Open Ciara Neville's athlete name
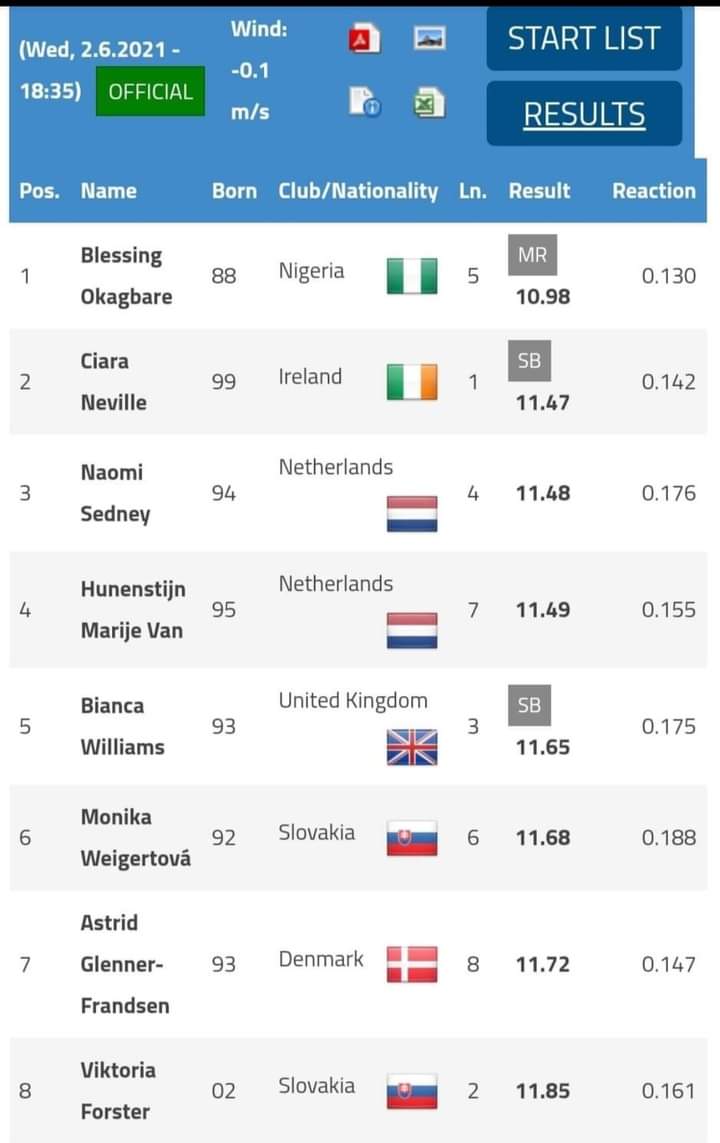 coord(113,382)
